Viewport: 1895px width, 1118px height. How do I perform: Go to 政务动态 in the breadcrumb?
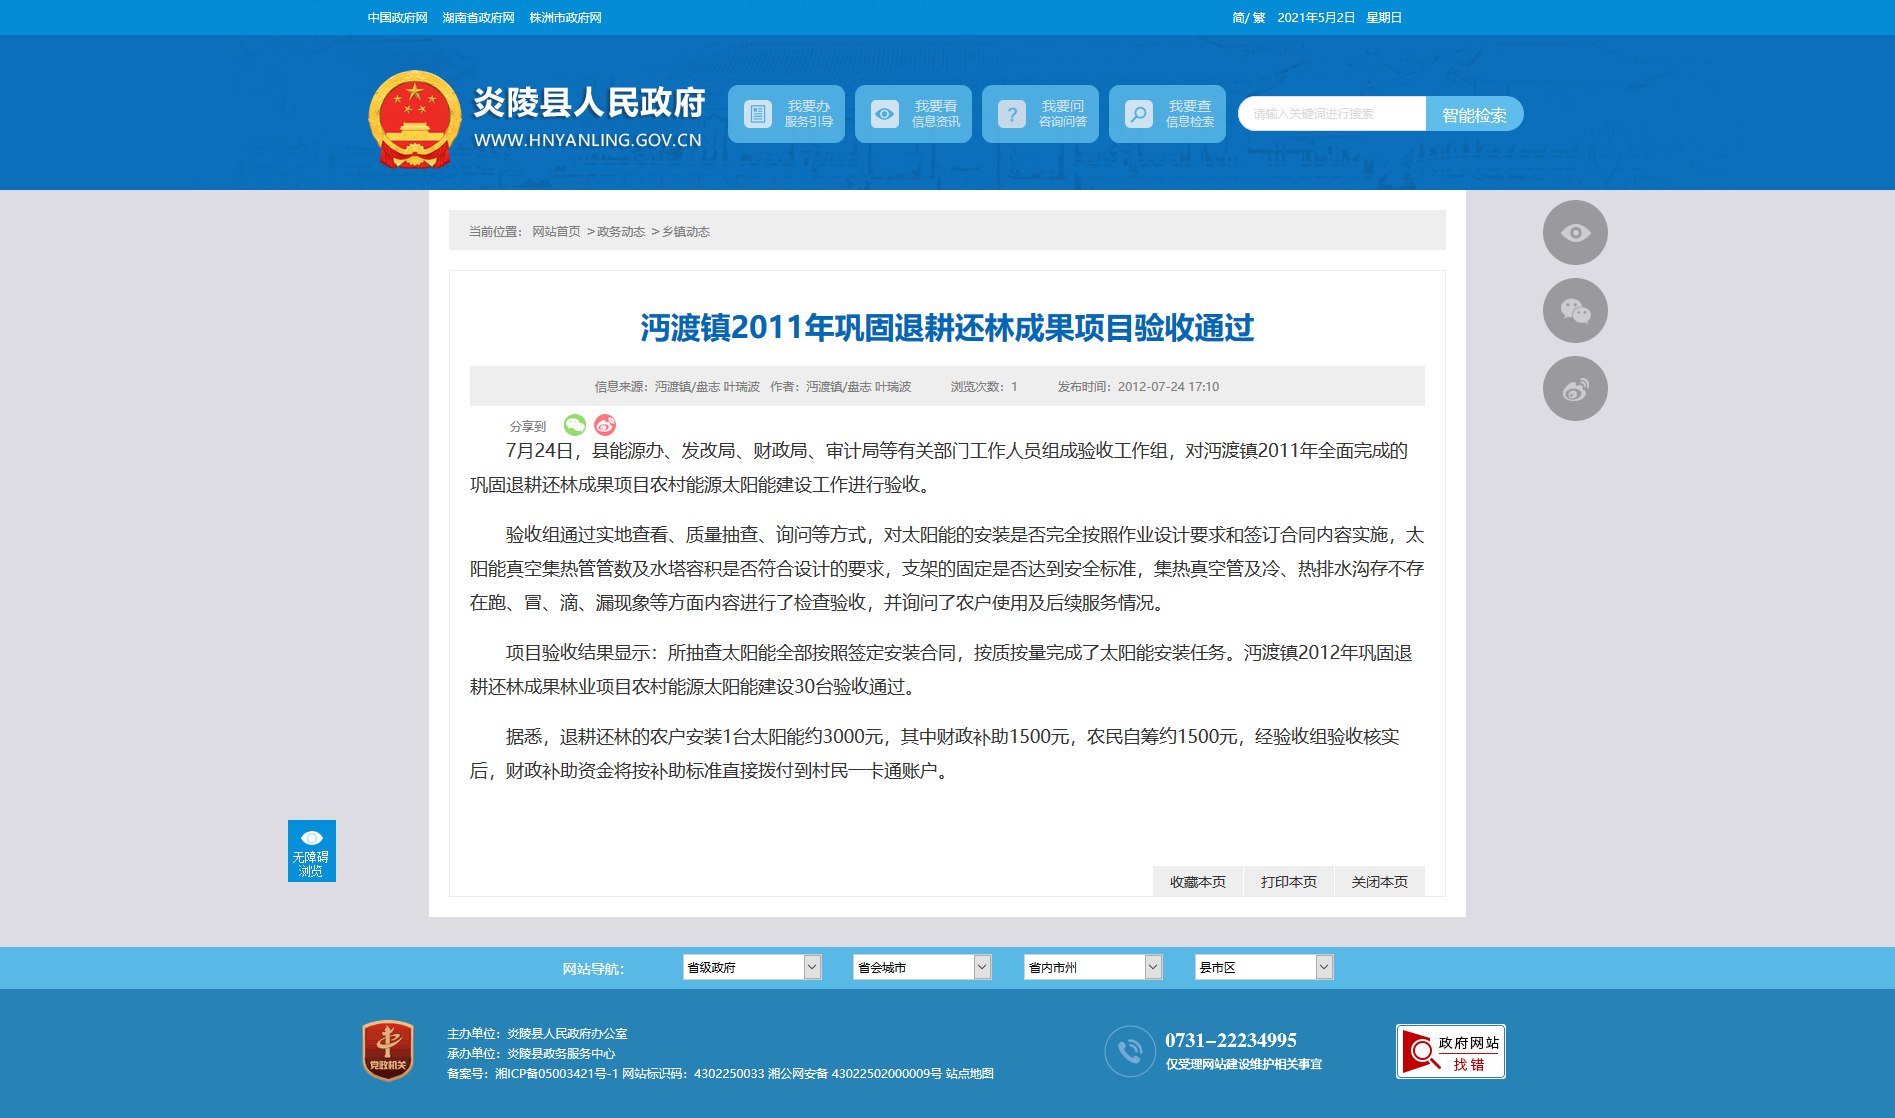[x=621, y=232]
